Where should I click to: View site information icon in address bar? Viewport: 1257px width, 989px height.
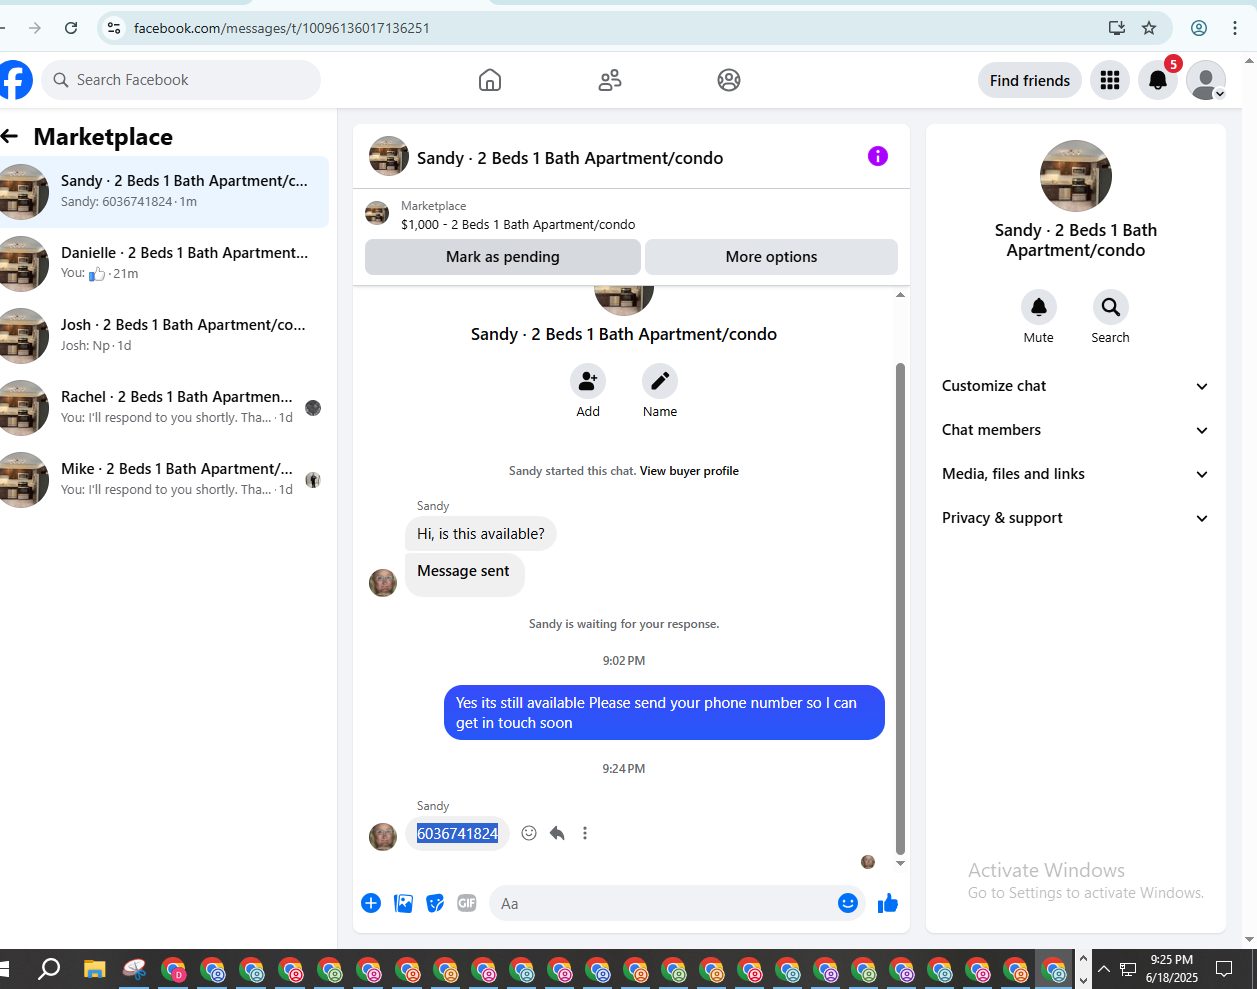pos(114,28)
